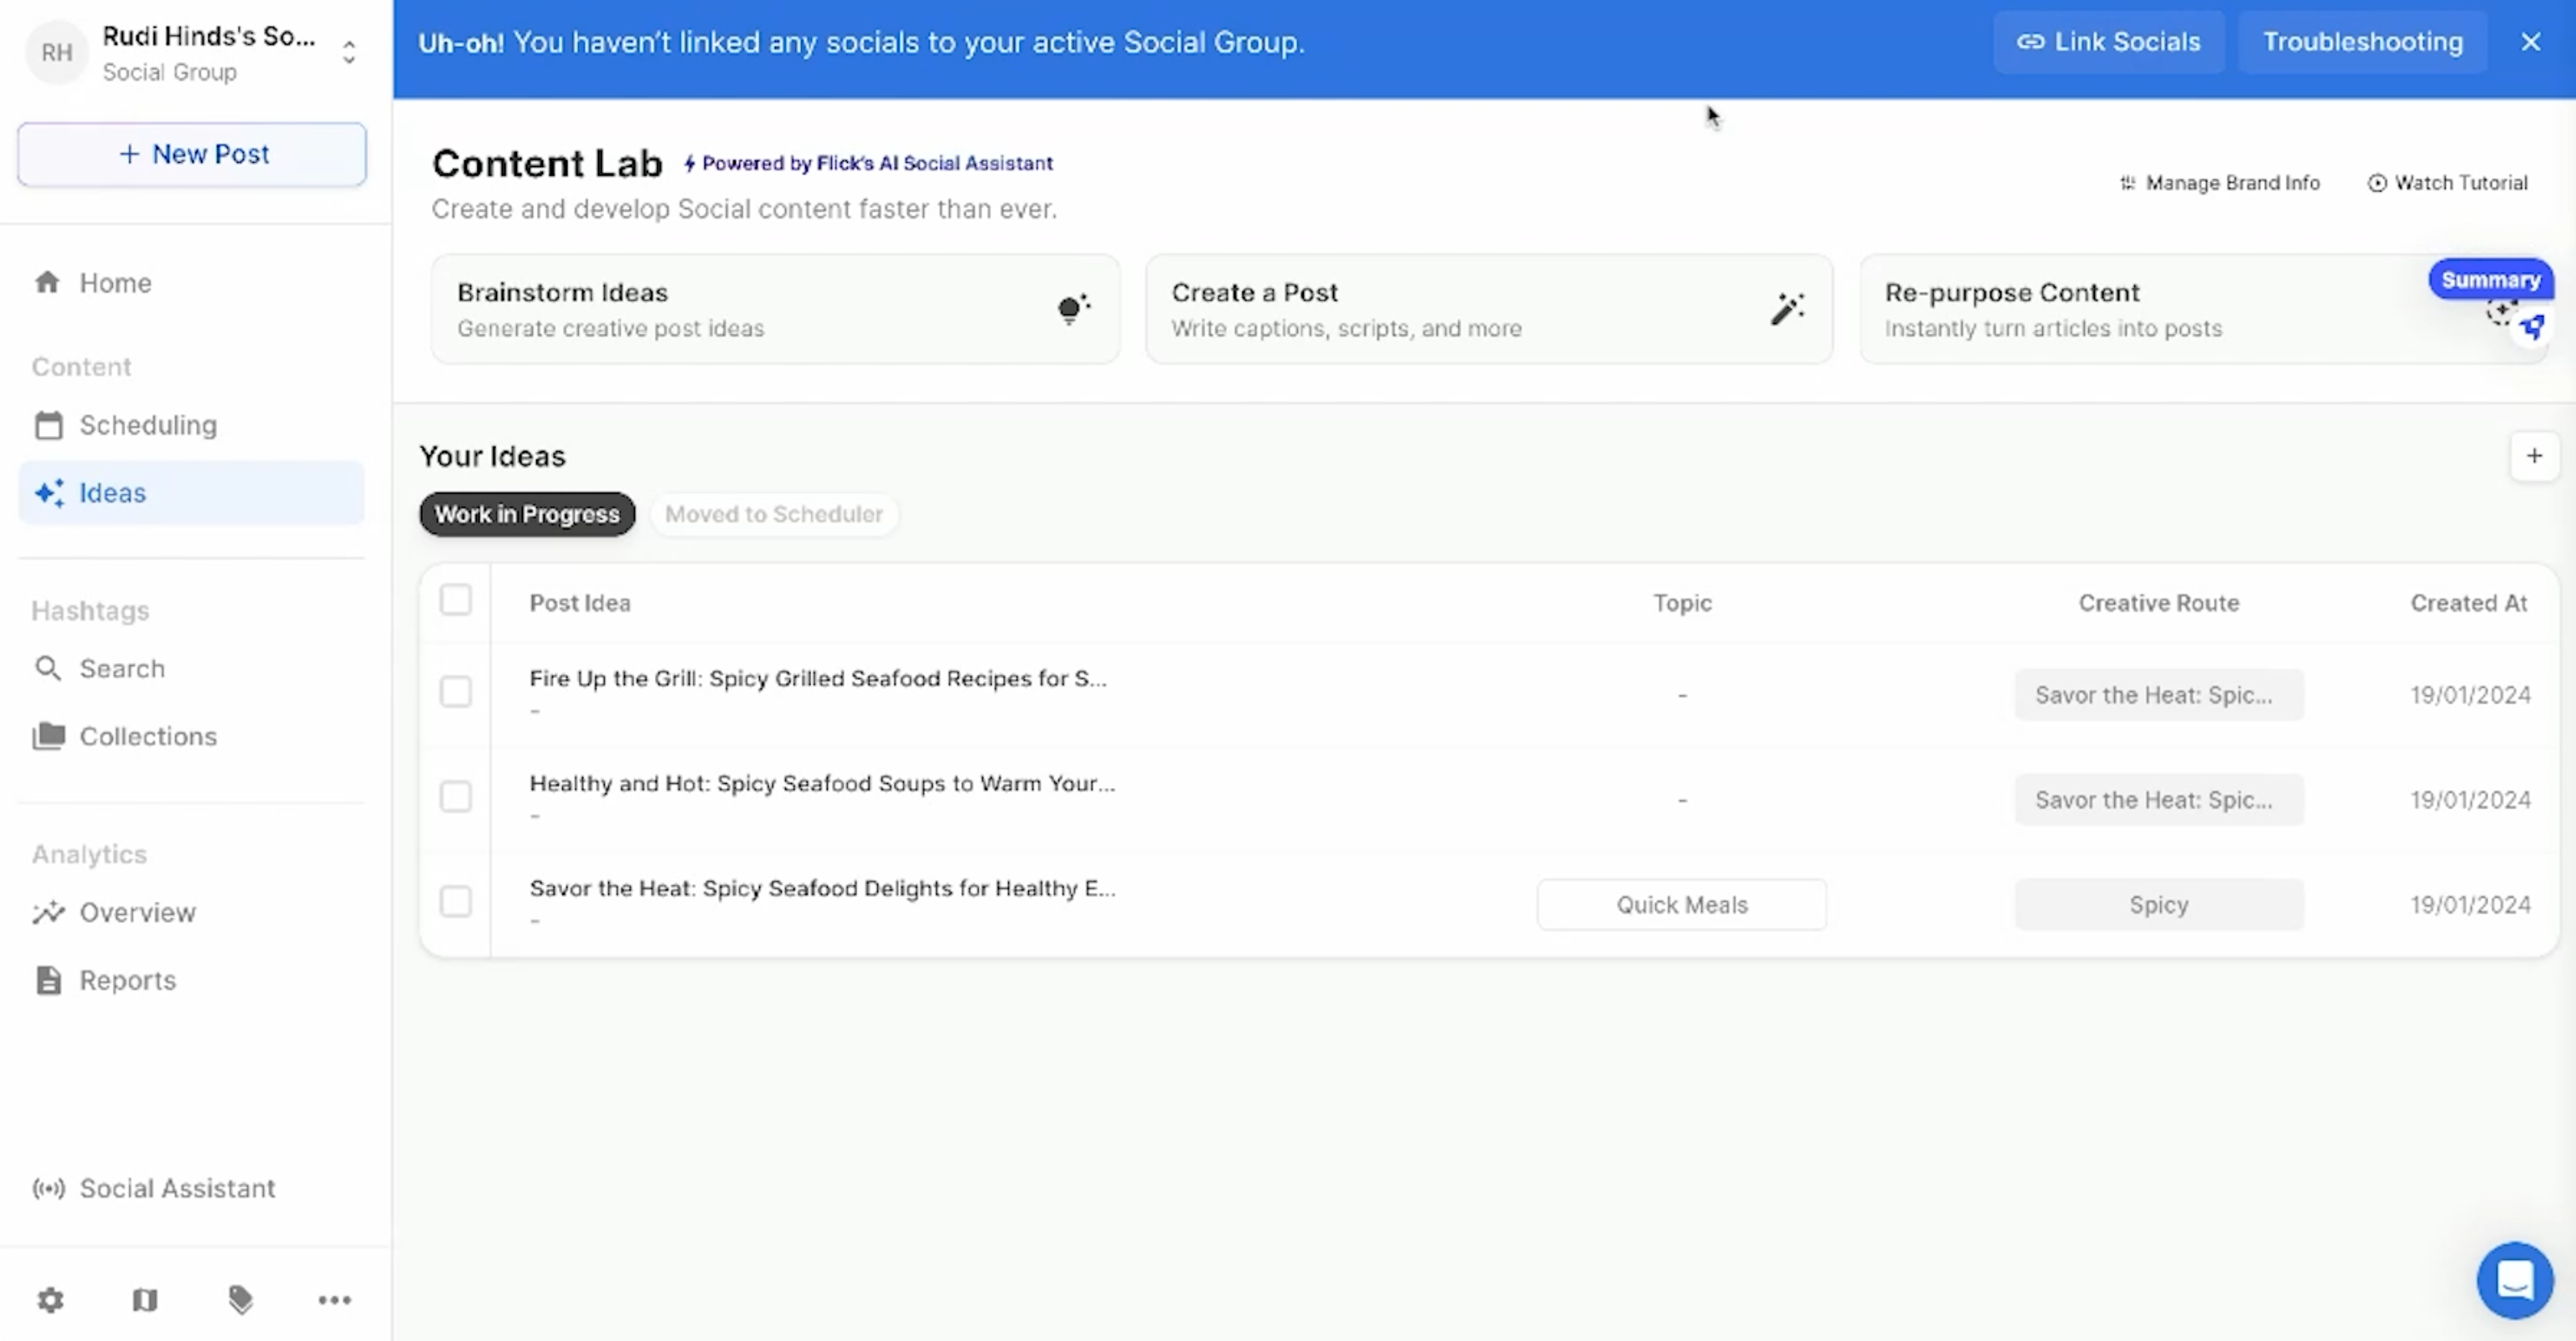Switch to the Moved to Scheduler tab
This screenshot has width=2576, height=1341.
click(x=773, y=514)
